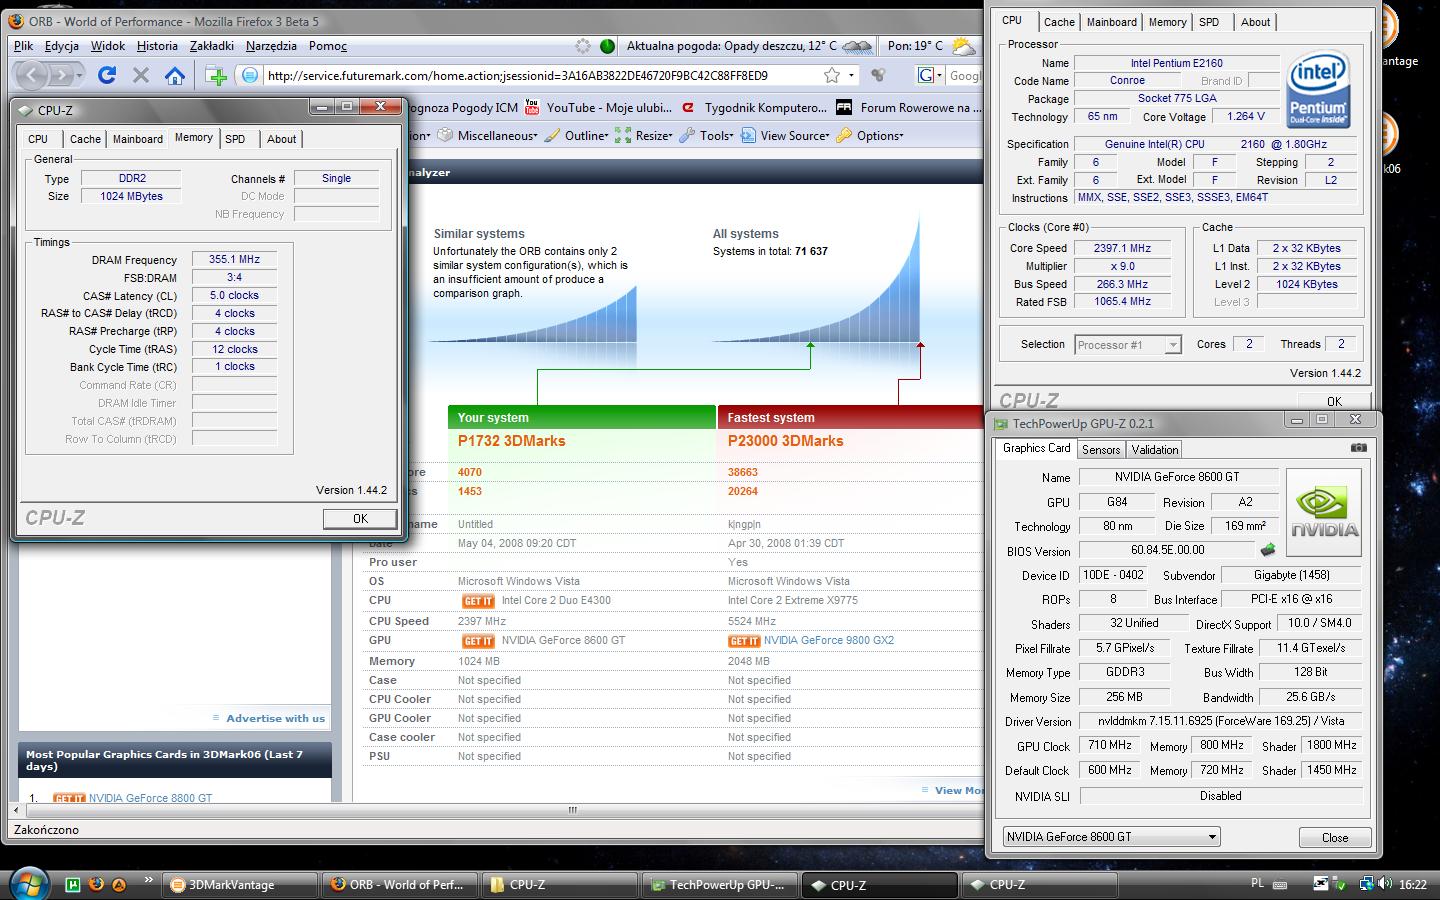This screenshot has height=900, width=1440.
Task: Open the Plik menu
Action: (24, 46)
